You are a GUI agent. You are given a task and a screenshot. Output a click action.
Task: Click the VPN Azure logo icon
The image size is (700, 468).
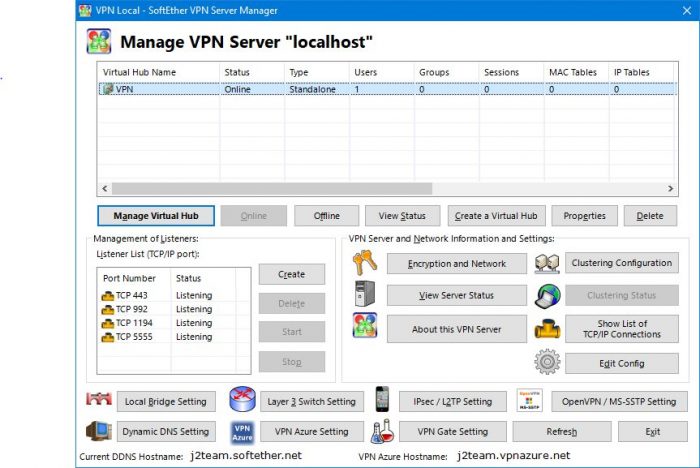[242, 432]
